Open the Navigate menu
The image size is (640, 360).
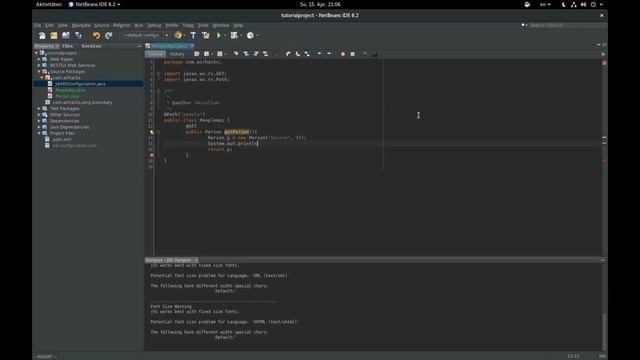pyautogui.click(x=81, y=25)
